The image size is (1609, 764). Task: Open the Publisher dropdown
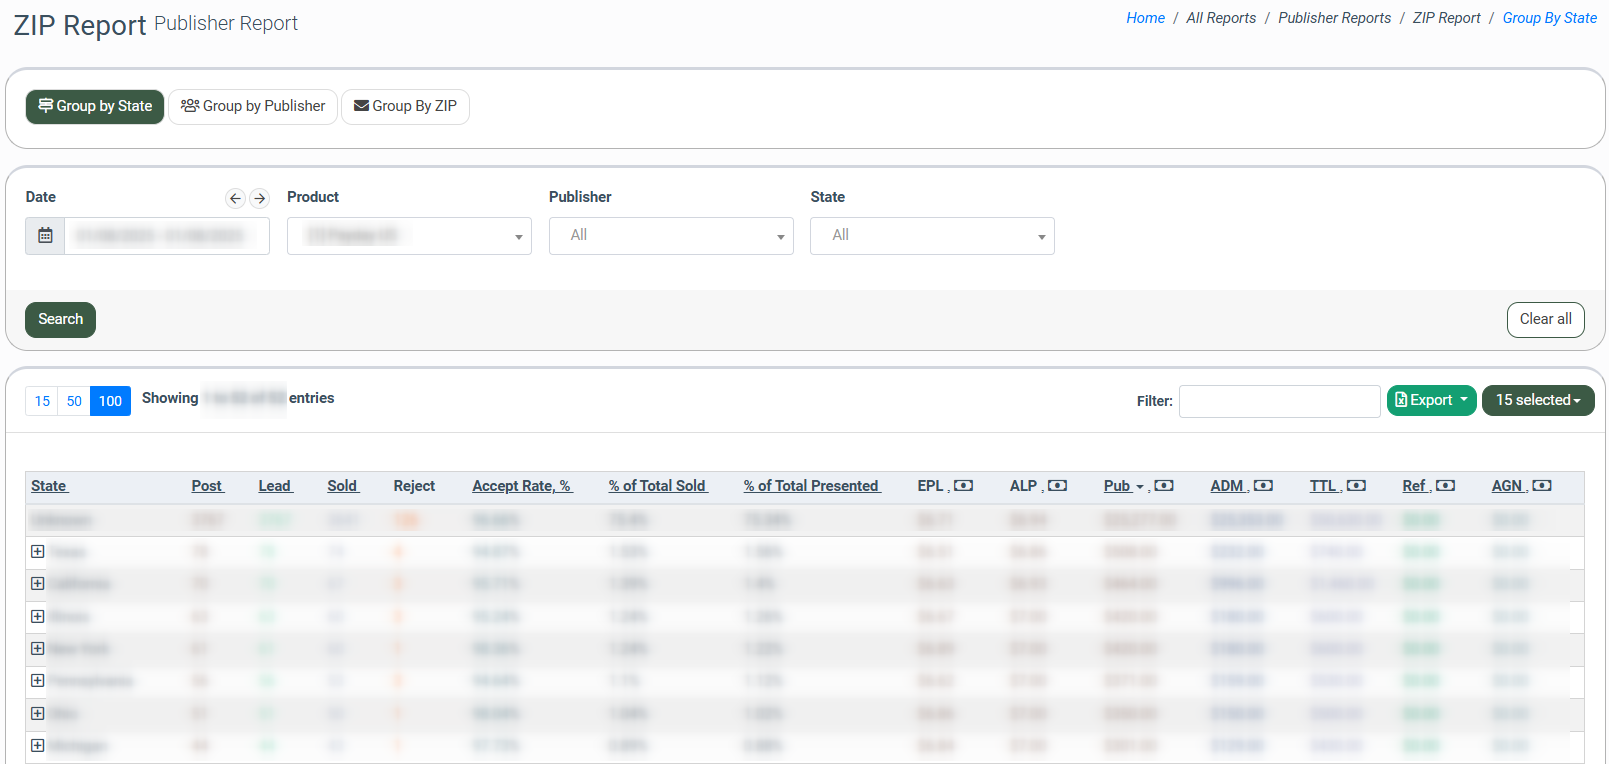pyautogui.click(x=671, y=236)
